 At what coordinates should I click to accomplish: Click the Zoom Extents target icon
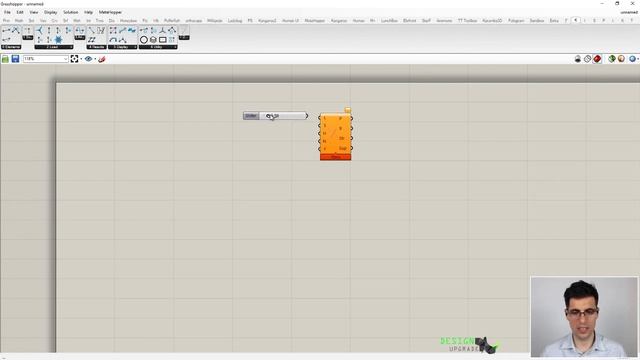(x=74, y=59)
